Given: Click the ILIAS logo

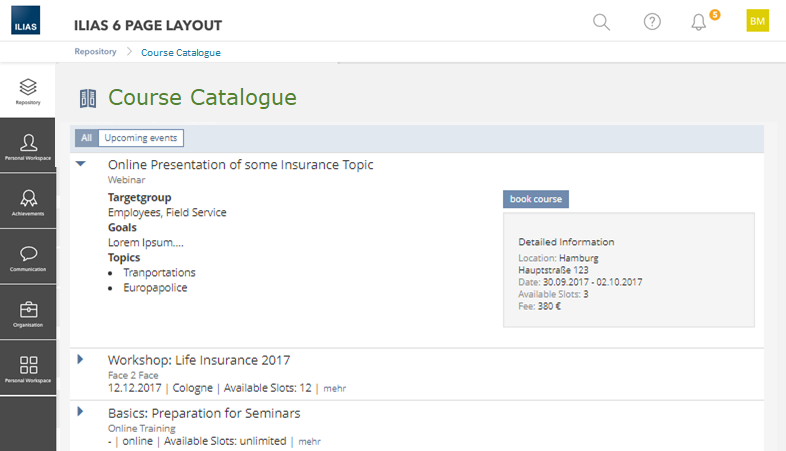Looking at the screenshot, I should 26,21.
